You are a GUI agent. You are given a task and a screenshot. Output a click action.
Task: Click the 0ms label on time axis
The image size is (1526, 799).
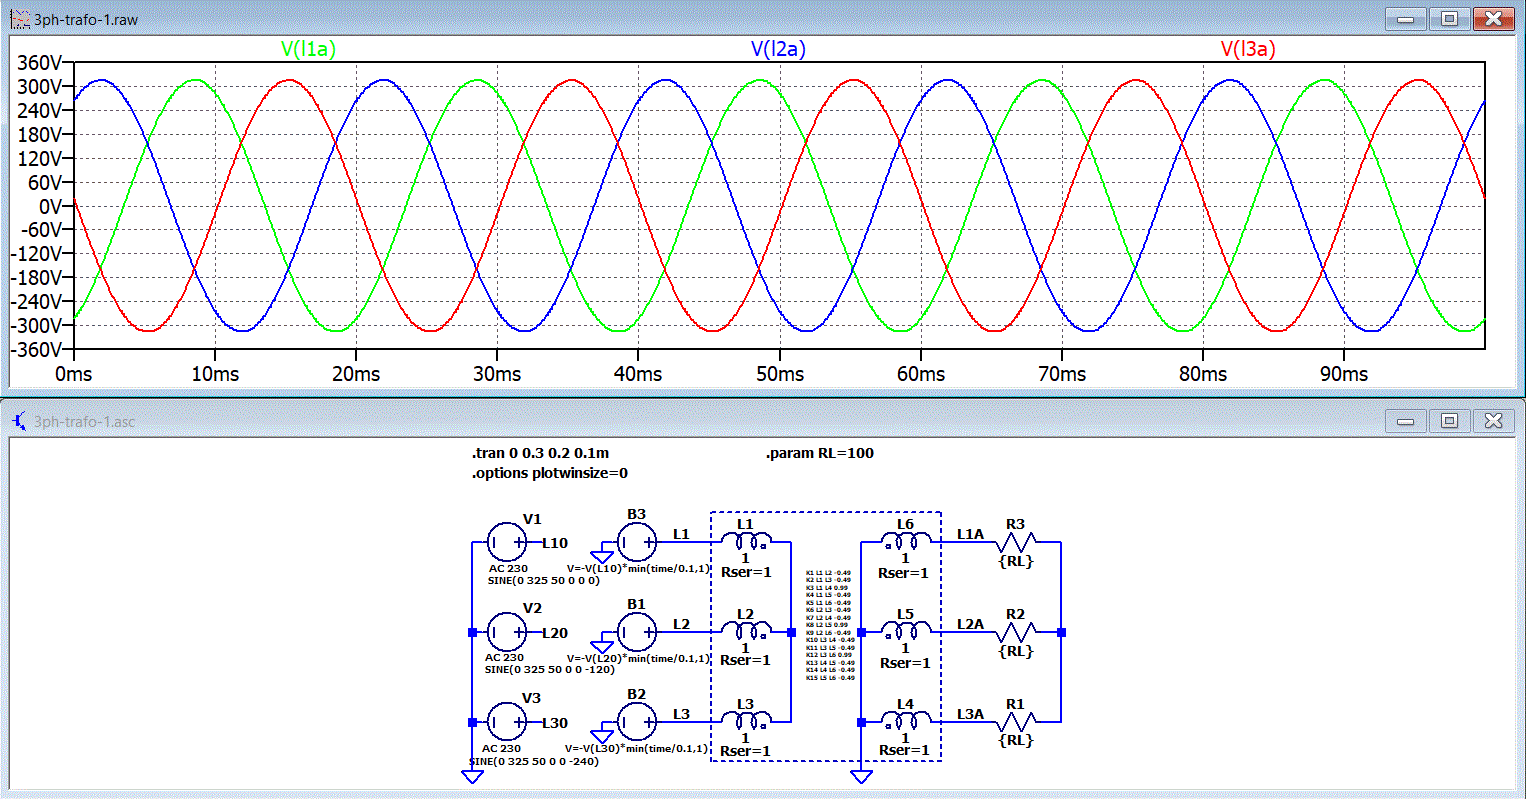[x=73, y=374]
